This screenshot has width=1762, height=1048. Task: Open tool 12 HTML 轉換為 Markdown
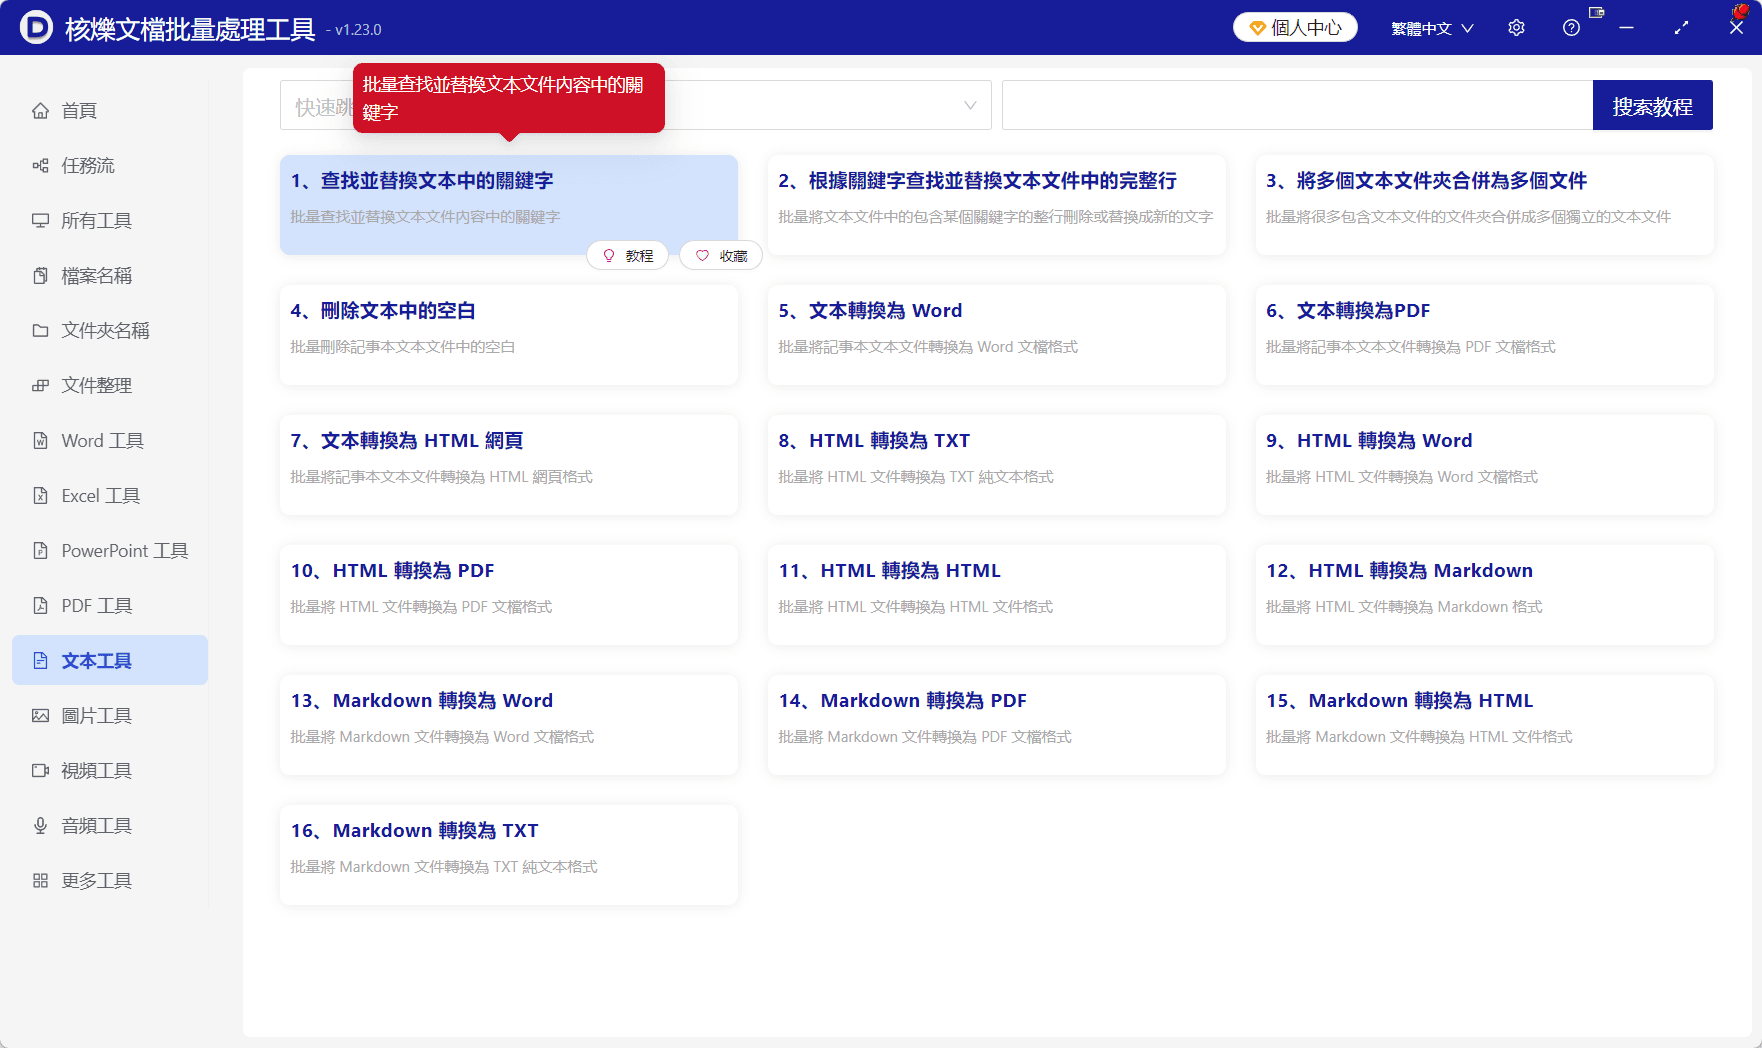[x=1485, y=594]
